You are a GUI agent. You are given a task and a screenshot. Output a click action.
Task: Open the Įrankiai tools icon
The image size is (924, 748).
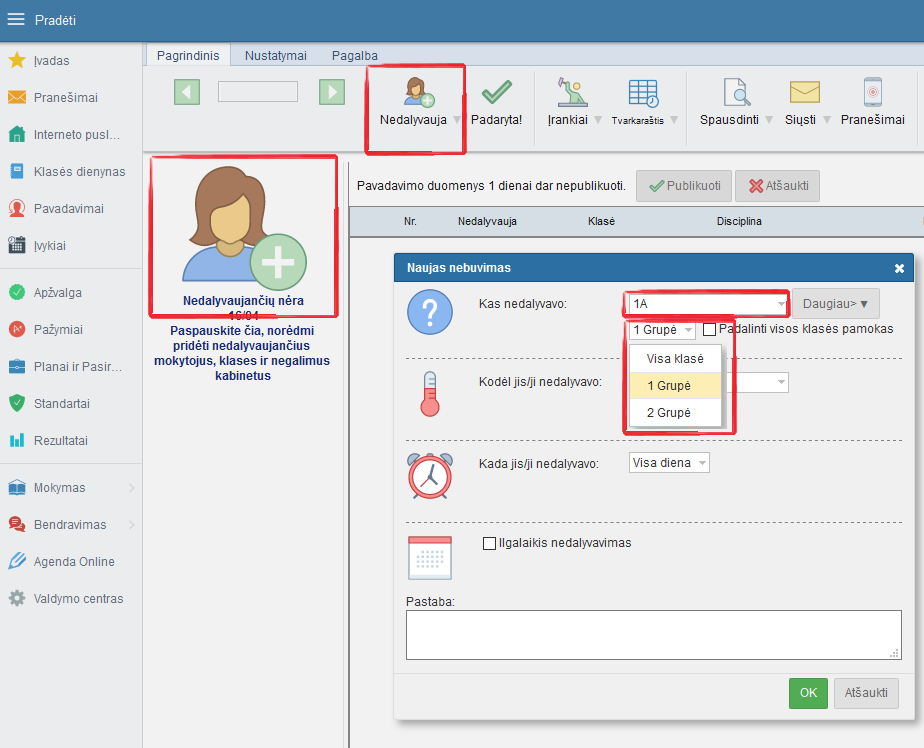coord(572,93)
